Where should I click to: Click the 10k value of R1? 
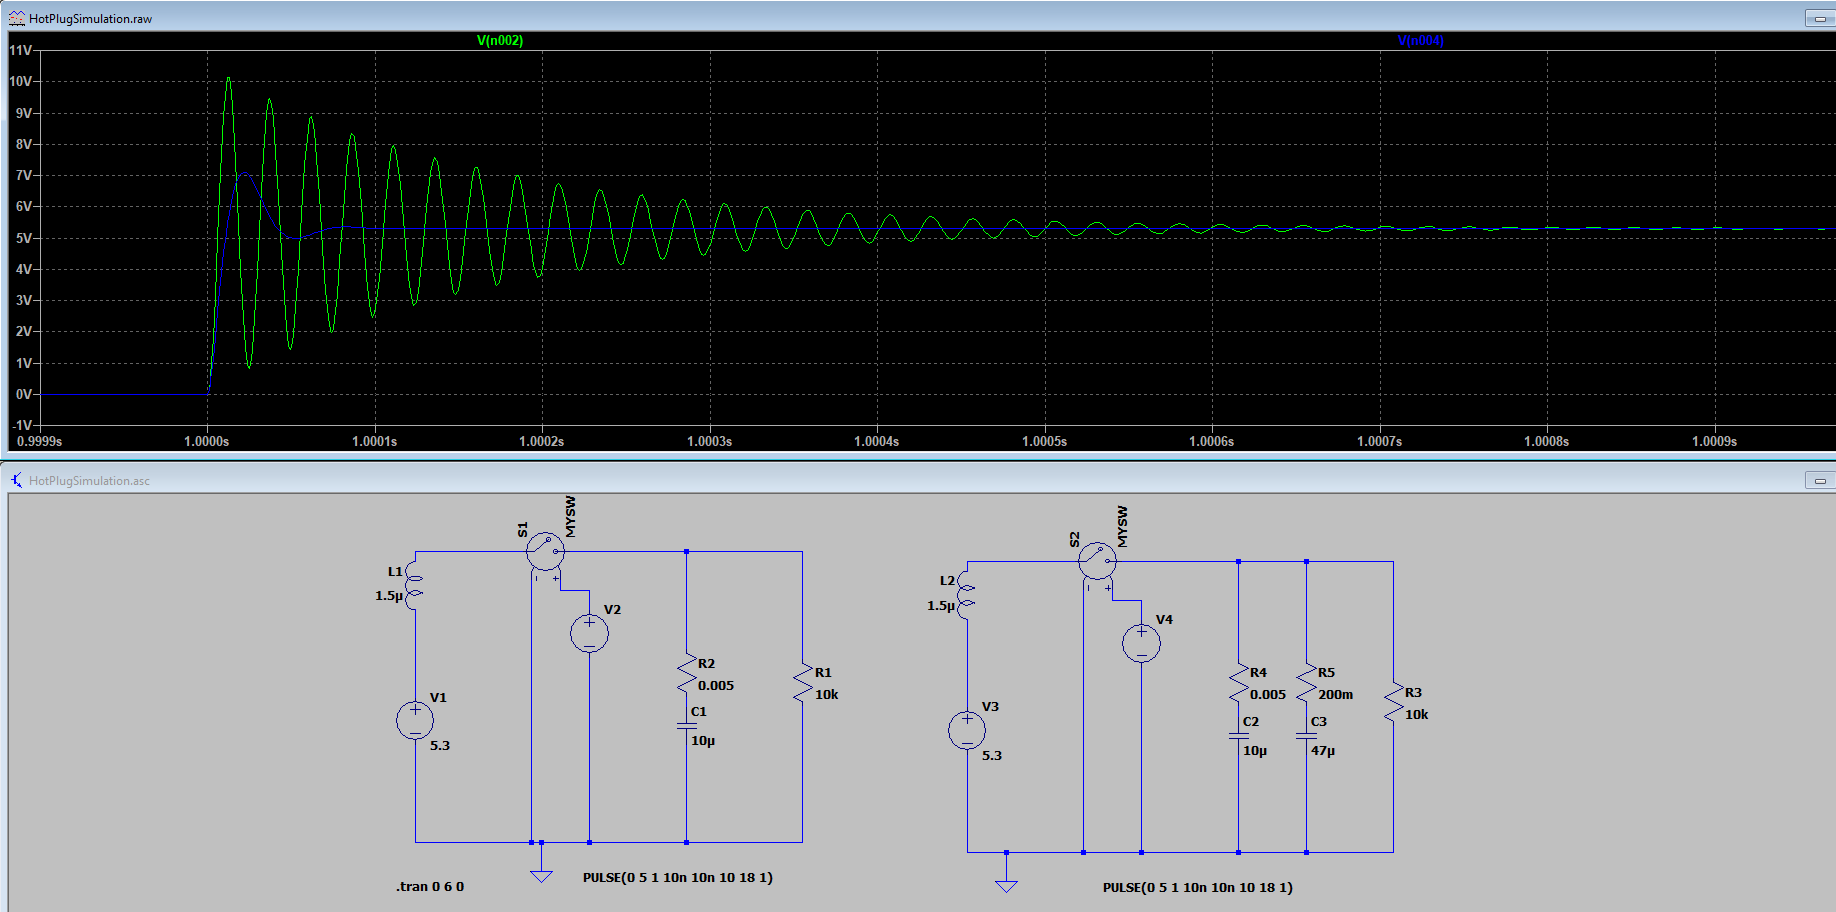click(827, 694)
